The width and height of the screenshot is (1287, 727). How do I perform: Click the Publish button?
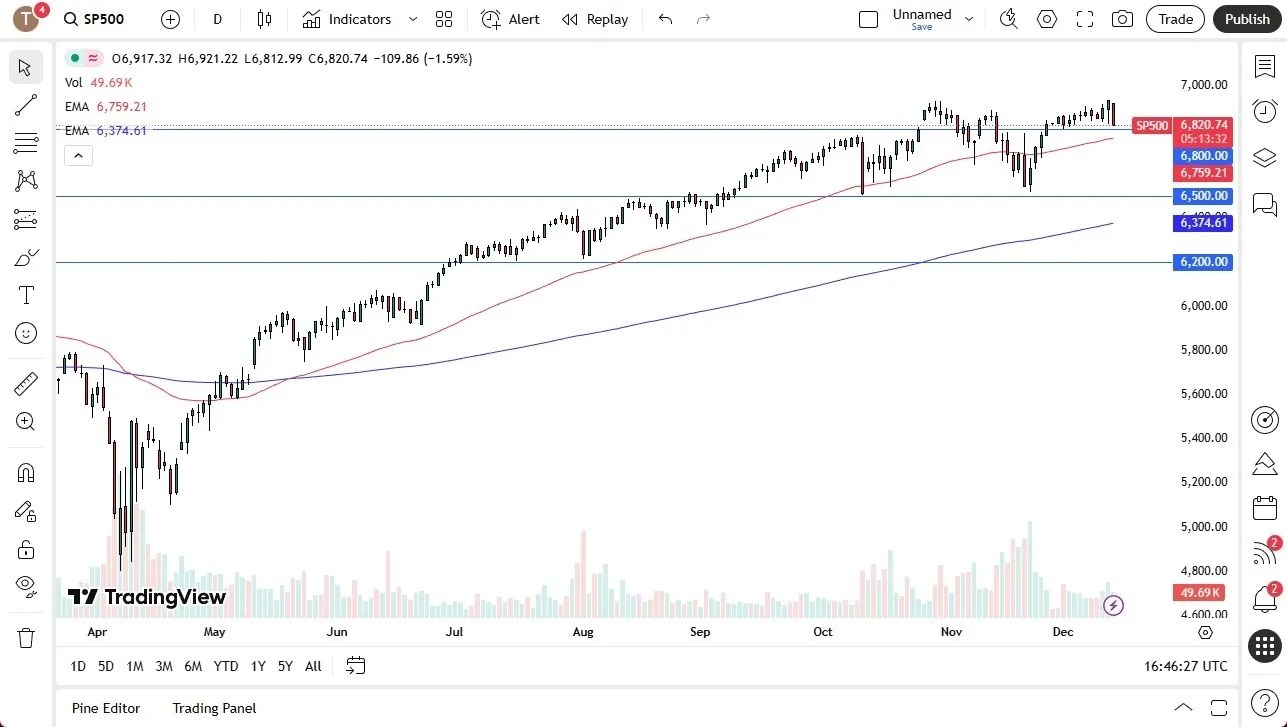1247,18
